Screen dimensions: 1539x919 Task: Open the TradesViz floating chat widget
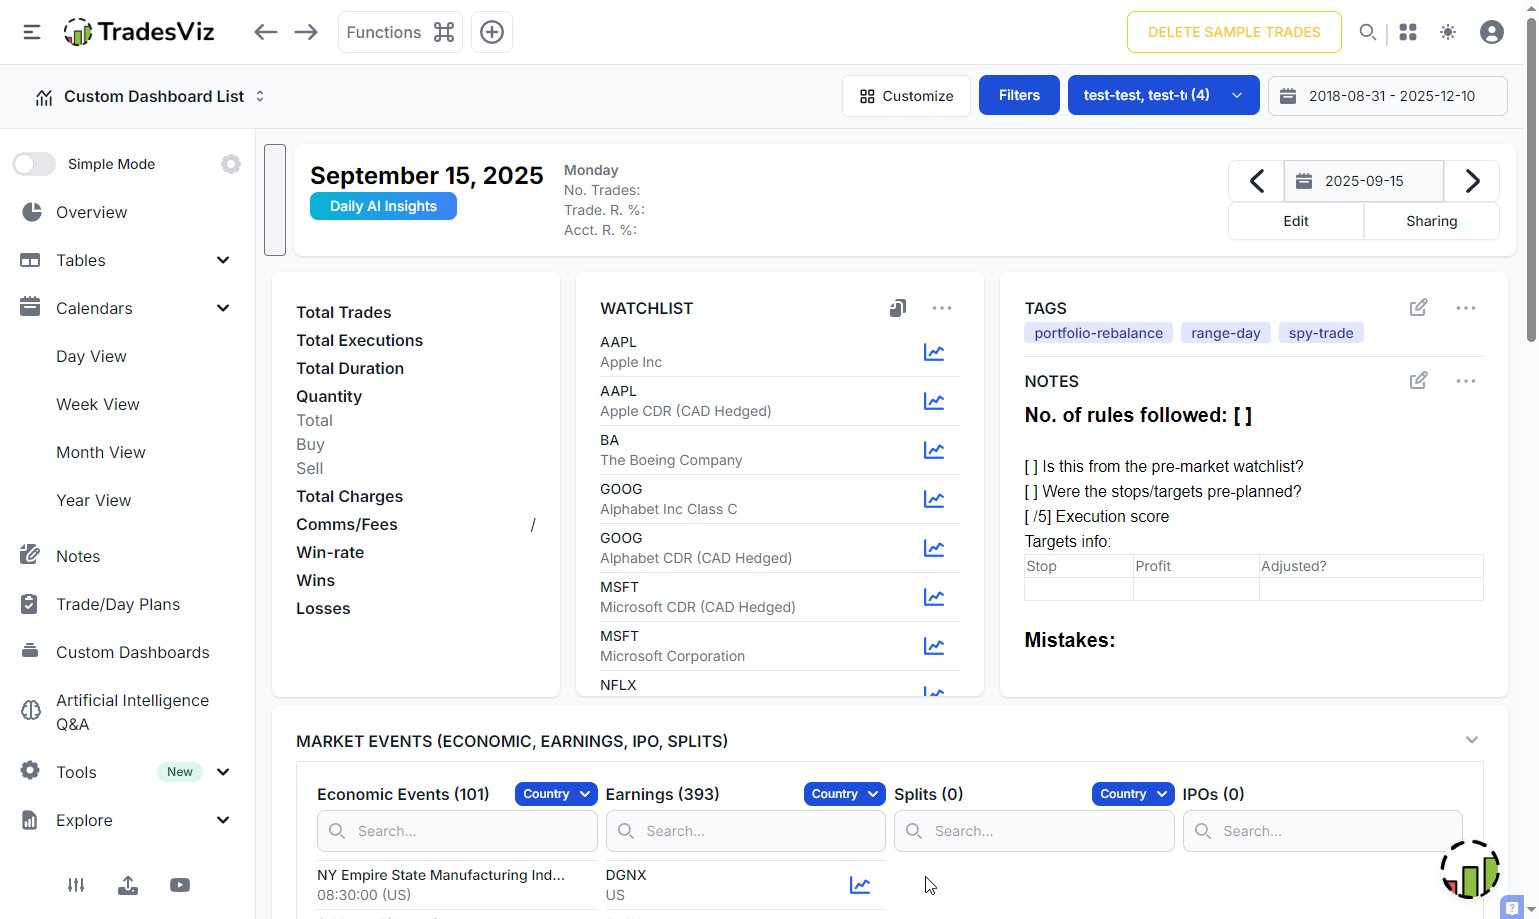[x=1470, y=870]
